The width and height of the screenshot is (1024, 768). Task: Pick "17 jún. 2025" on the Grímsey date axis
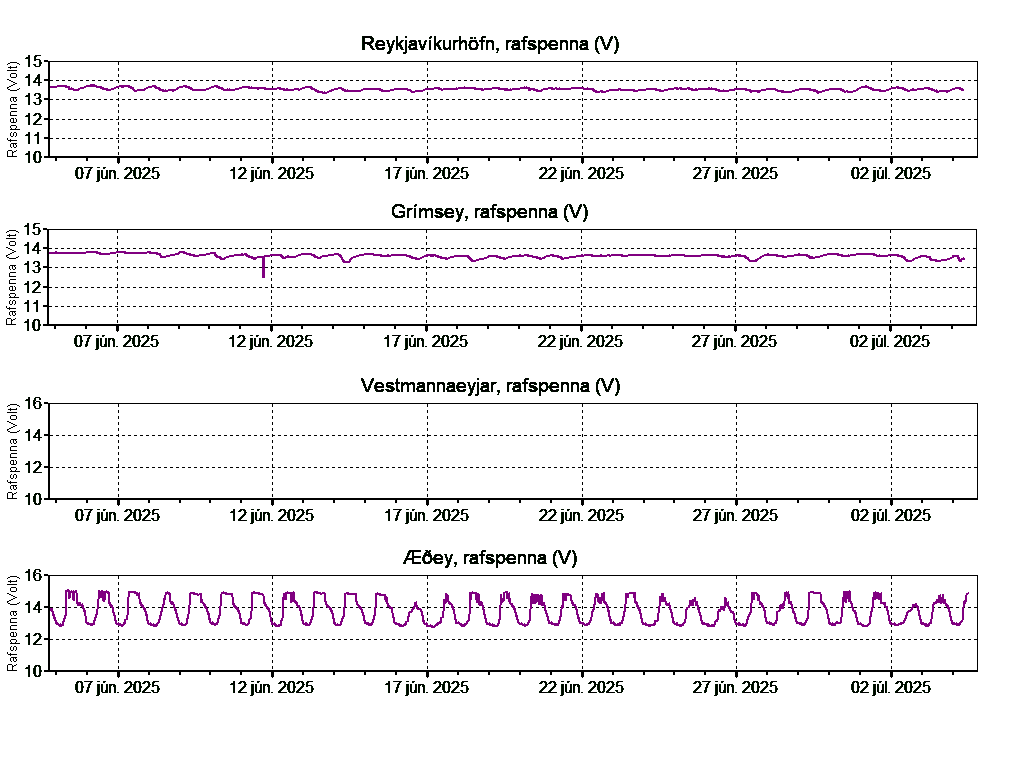[x=426, y=342]
